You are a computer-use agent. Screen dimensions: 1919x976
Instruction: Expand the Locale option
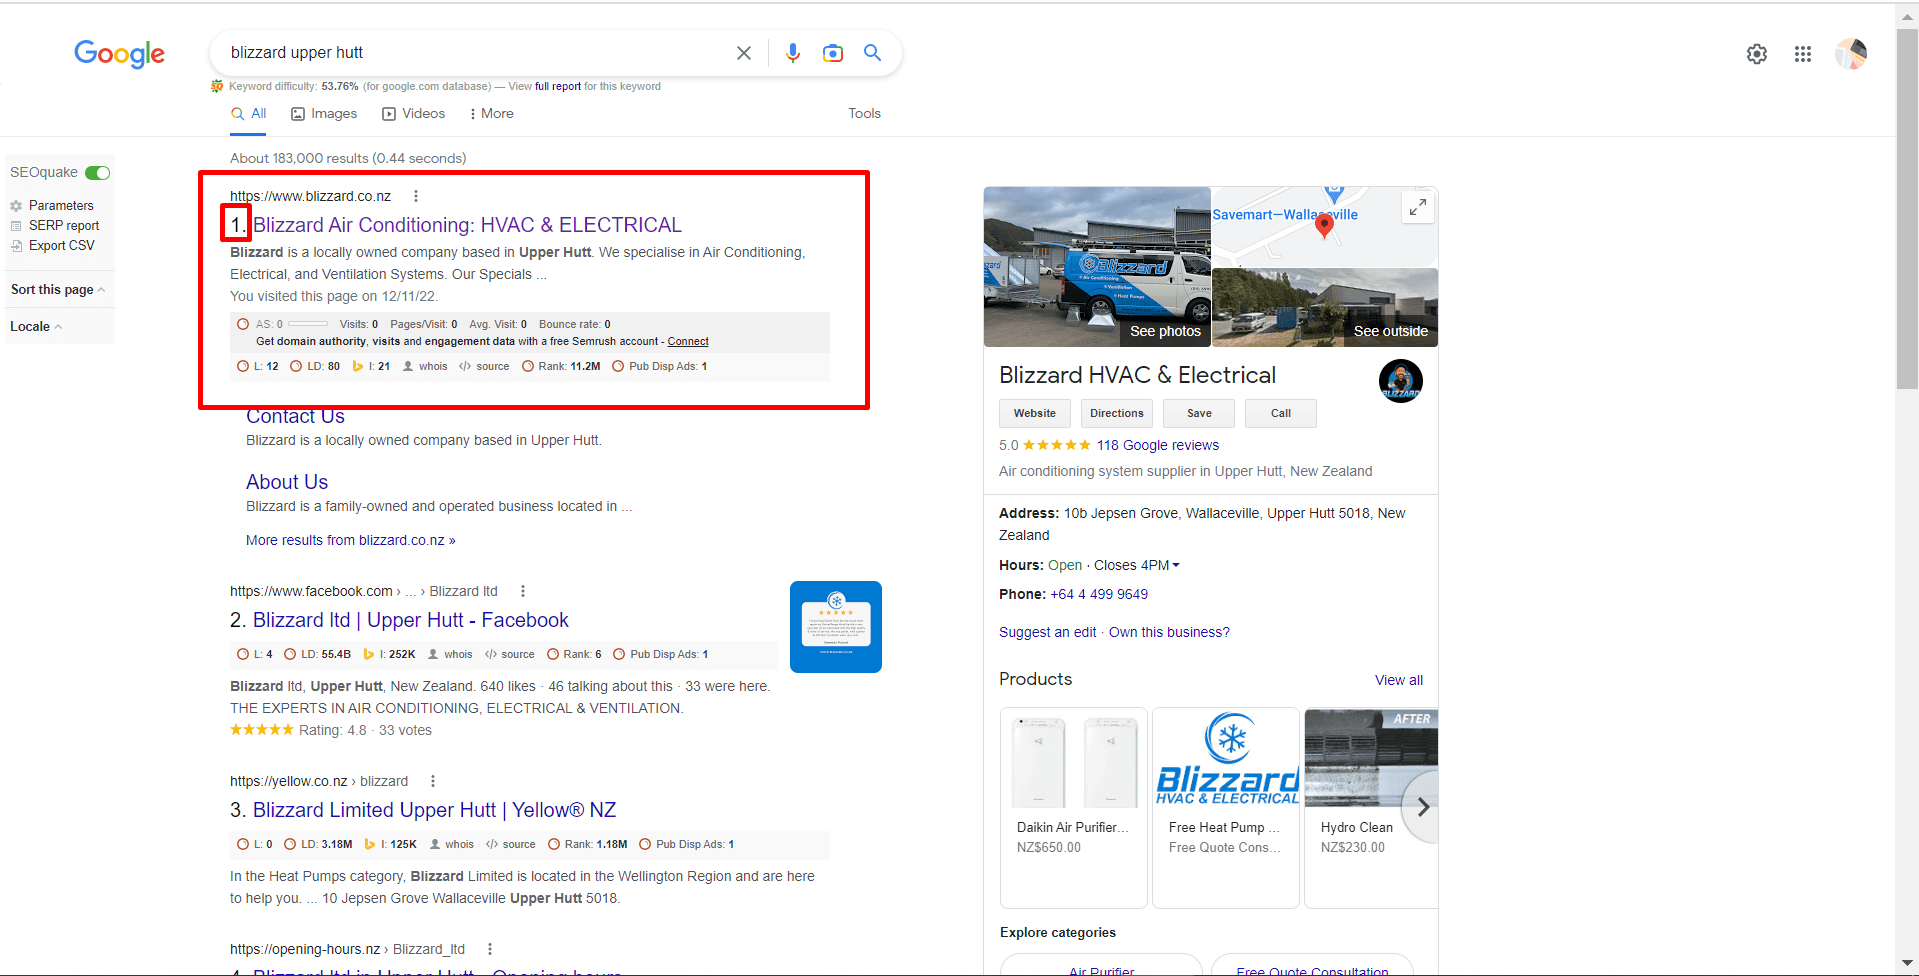click(36, 327)
